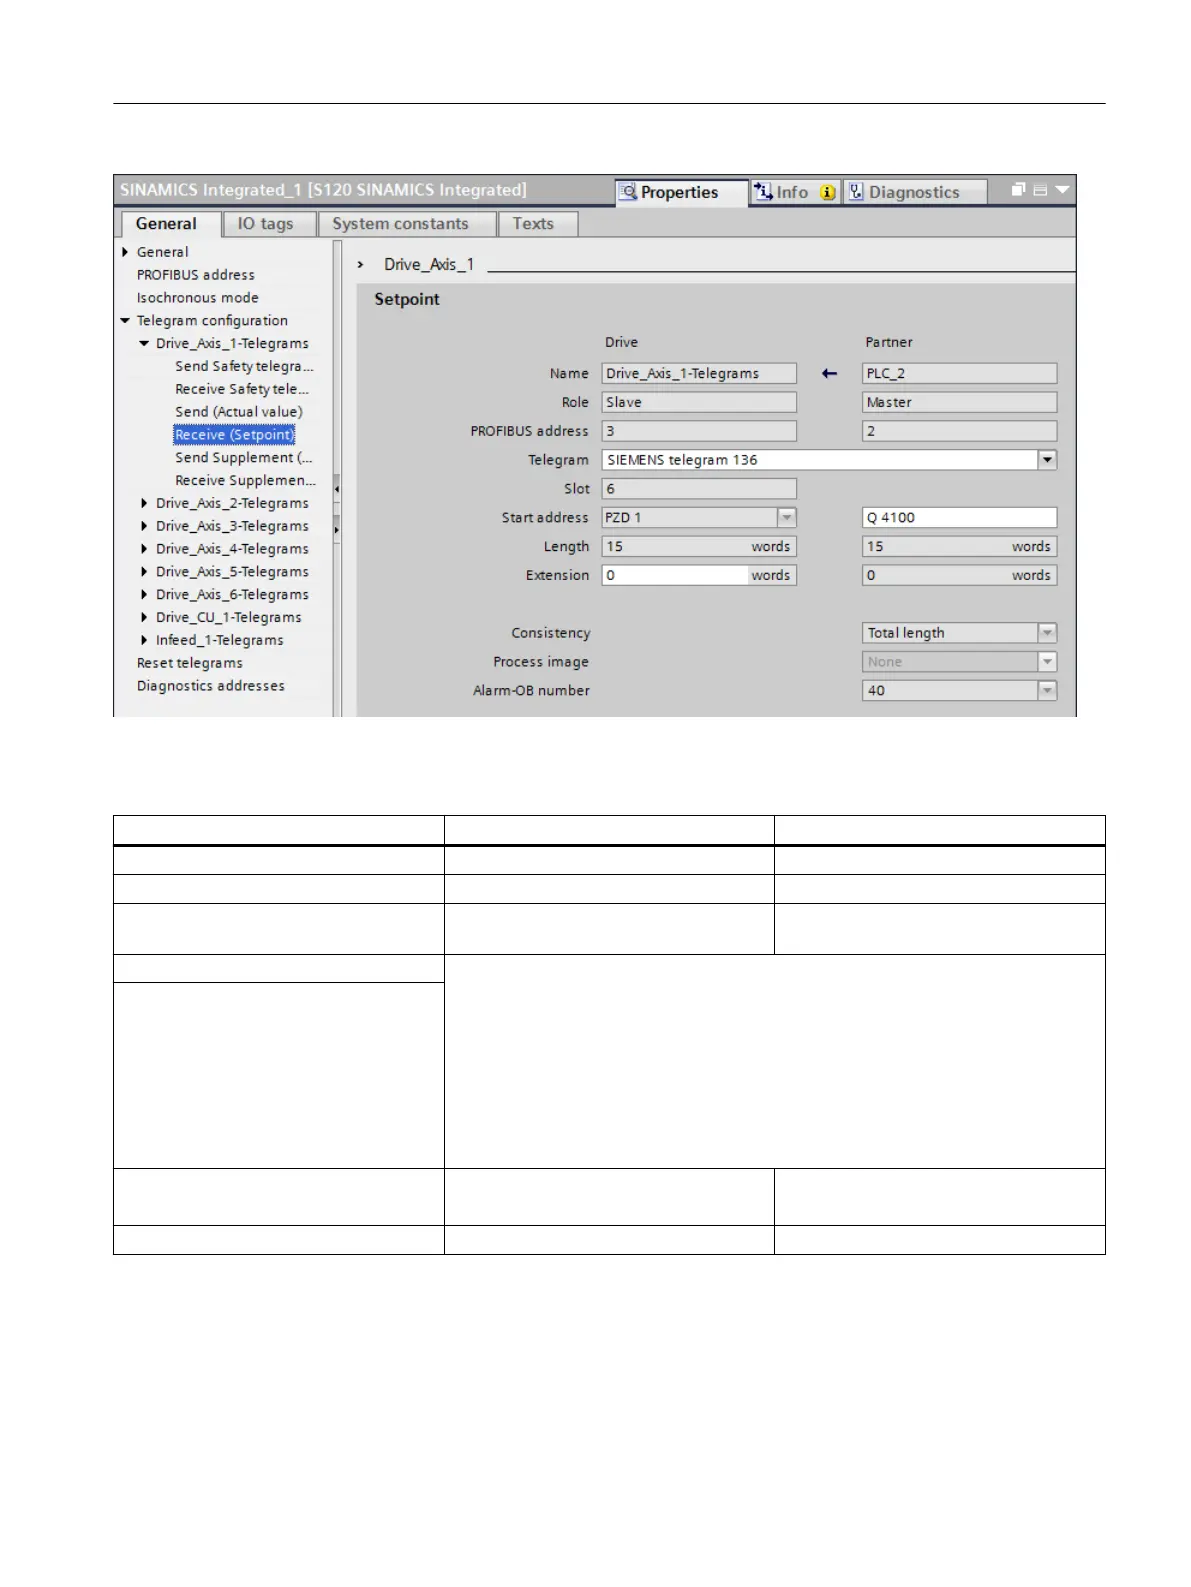Click the Diagnostics tab icon
This screenshot has width=1191, height=1587.
pyautogui.click(x=856, y=192)
